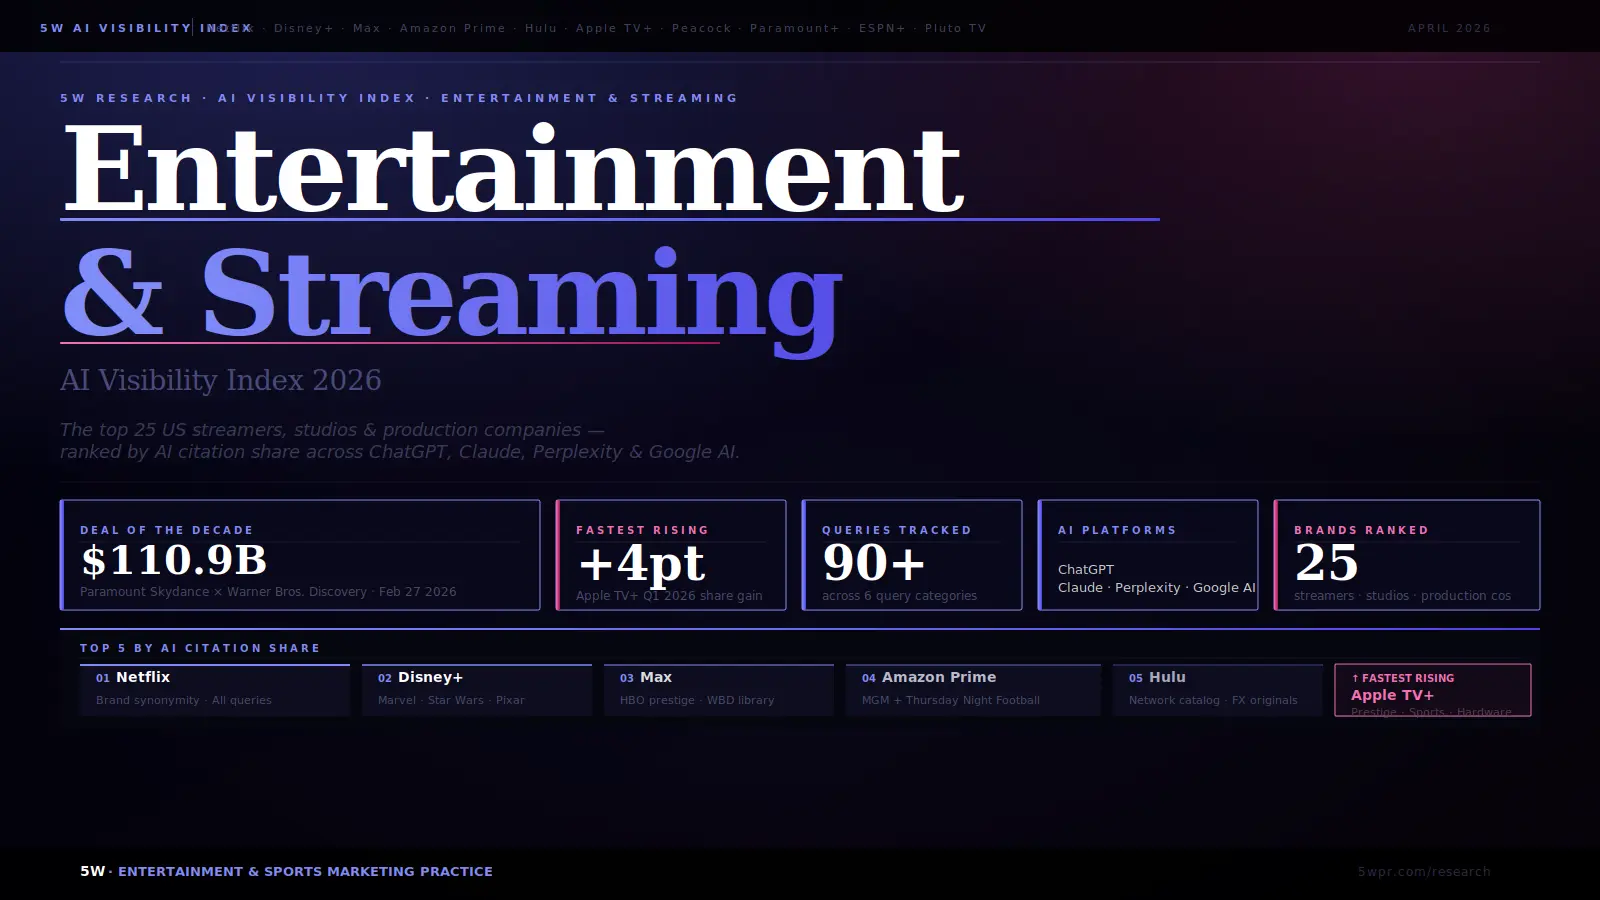The image size is (1600, 900).
Task: Click 'Network catalog · FX originals' caption
Action: click(x=1213, y=700)
